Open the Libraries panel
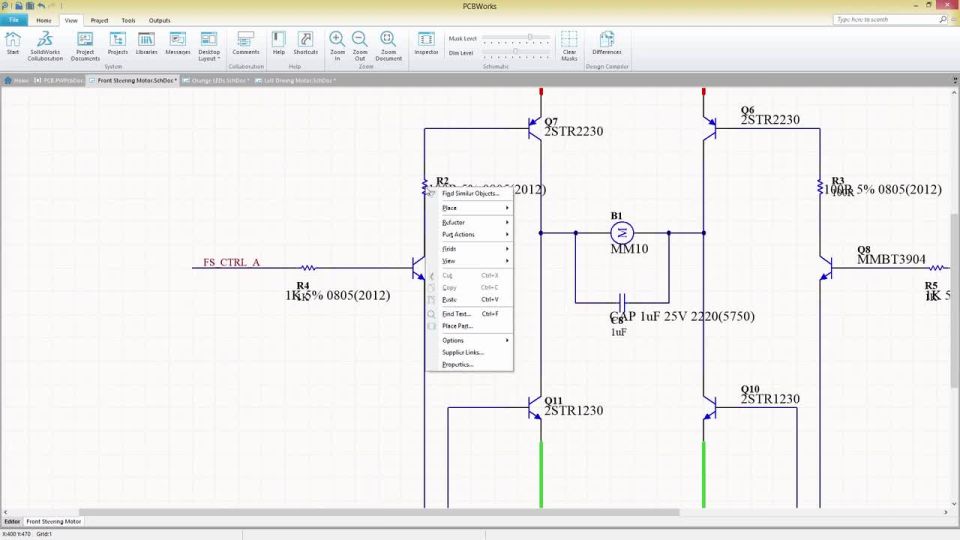The height and width of the screenshot is (540, 960). (146, 43)
